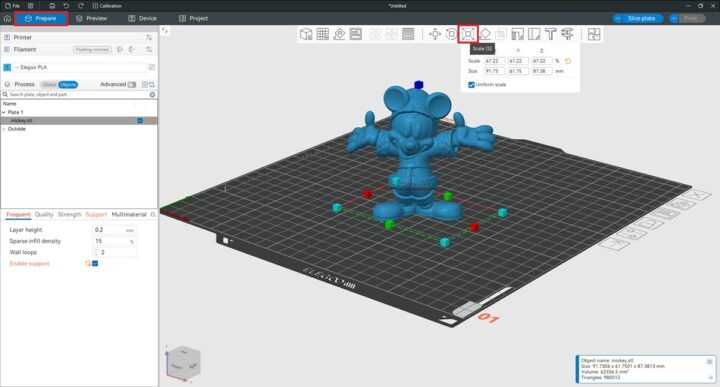720x387 pixels.
Task: Click the Auto orient icon
Action: (339, 34)
